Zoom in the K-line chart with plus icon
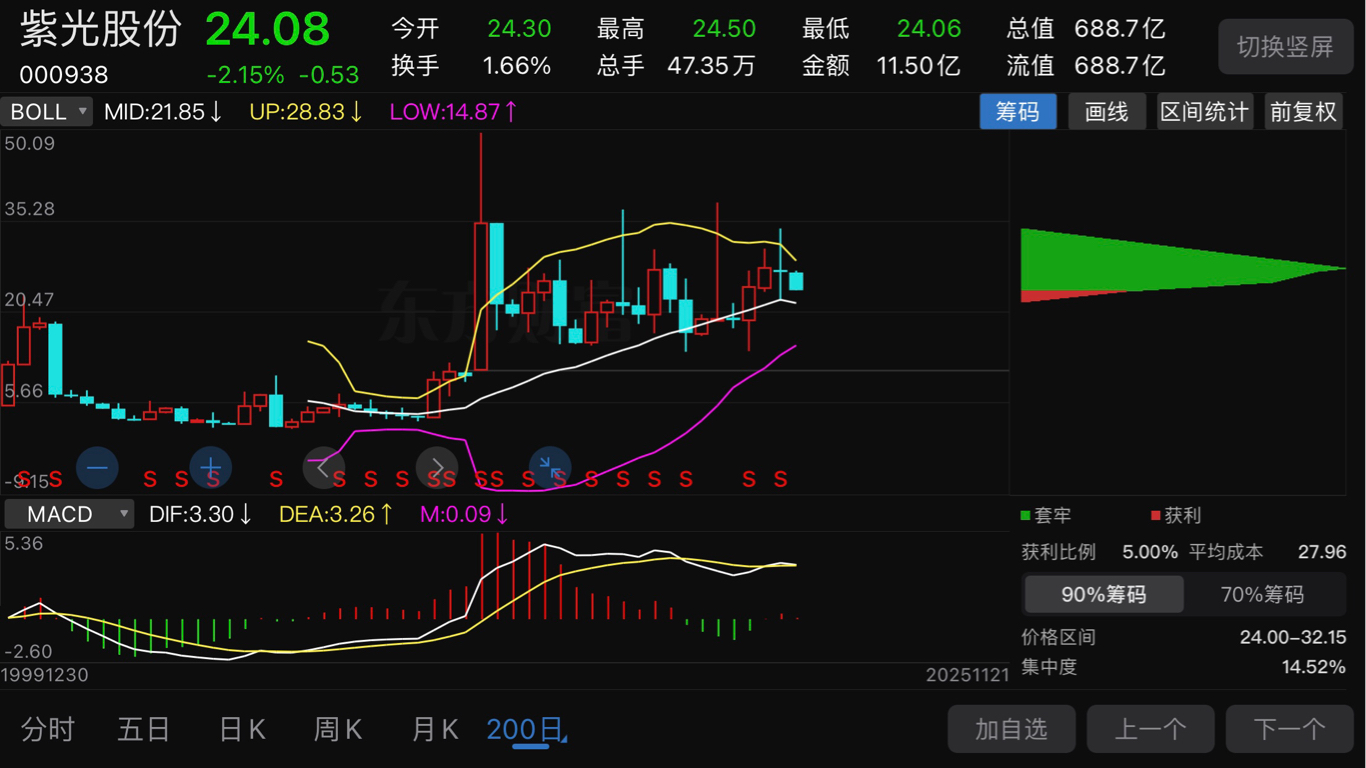This screenshot has height=768, width=1366. [x=211, y=467]
